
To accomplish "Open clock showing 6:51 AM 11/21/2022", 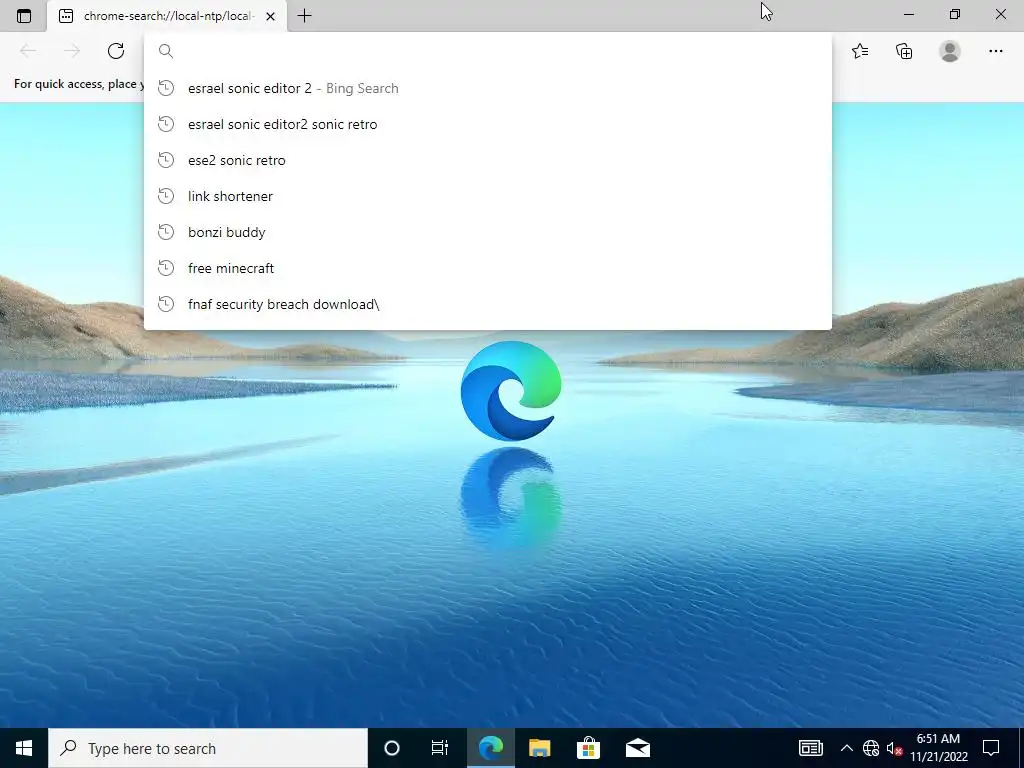I will coord(939,748).
